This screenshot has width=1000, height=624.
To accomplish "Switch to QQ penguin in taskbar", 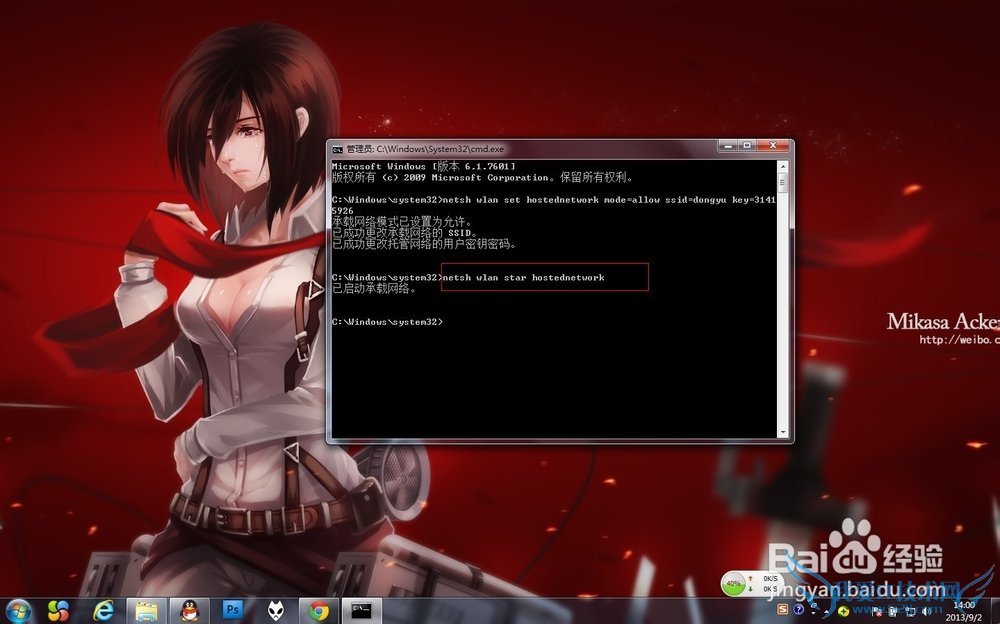I will click(189, 611).
